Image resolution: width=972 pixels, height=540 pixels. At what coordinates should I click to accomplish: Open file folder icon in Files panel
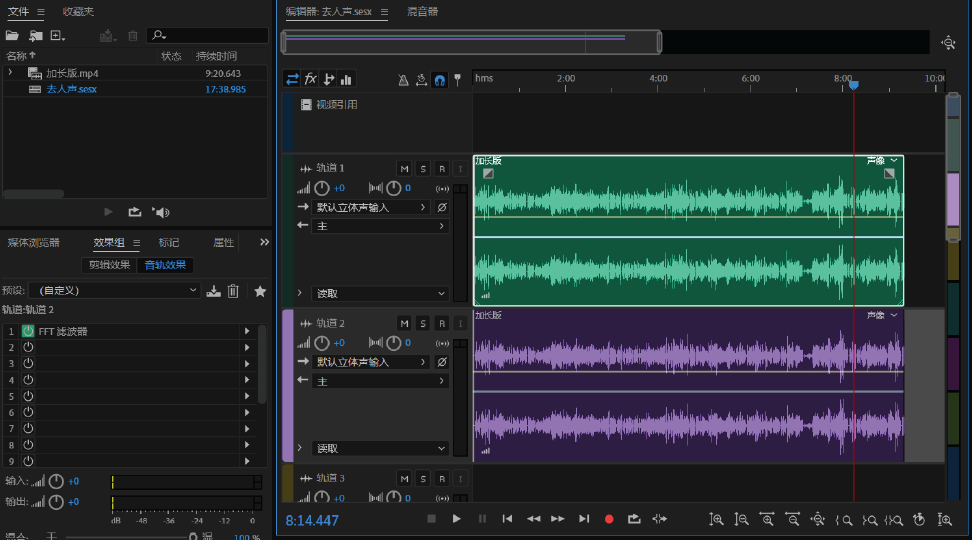[x=12, y=35]
